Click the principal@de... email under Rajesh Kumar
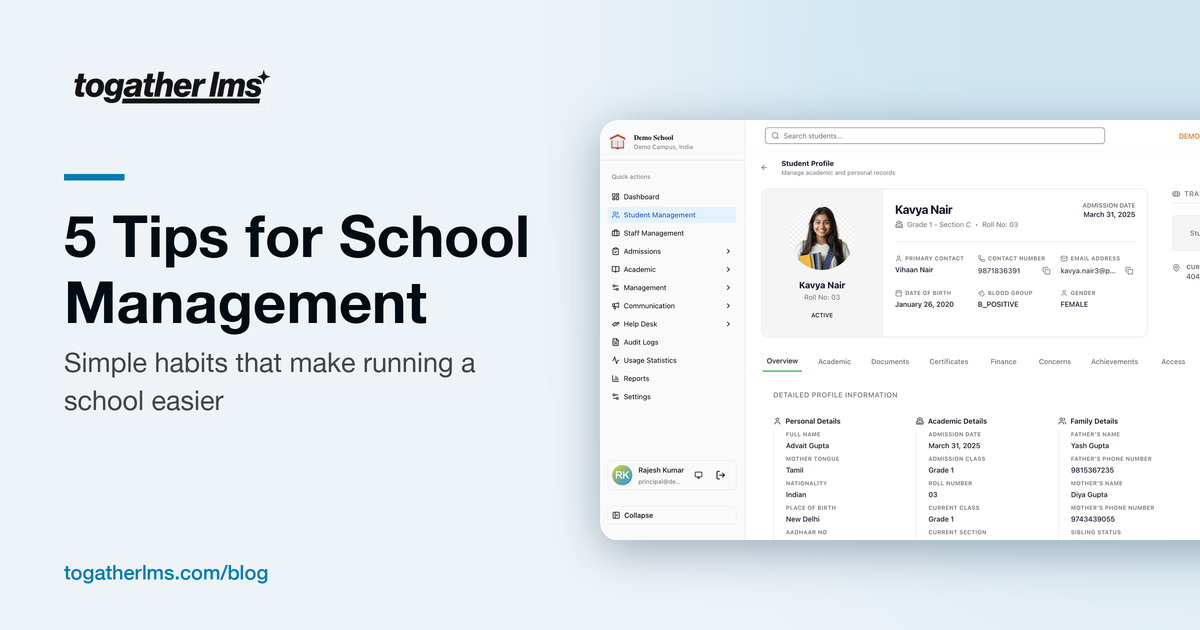Screen dimensions: 1200x630 (x=659, y=481)
